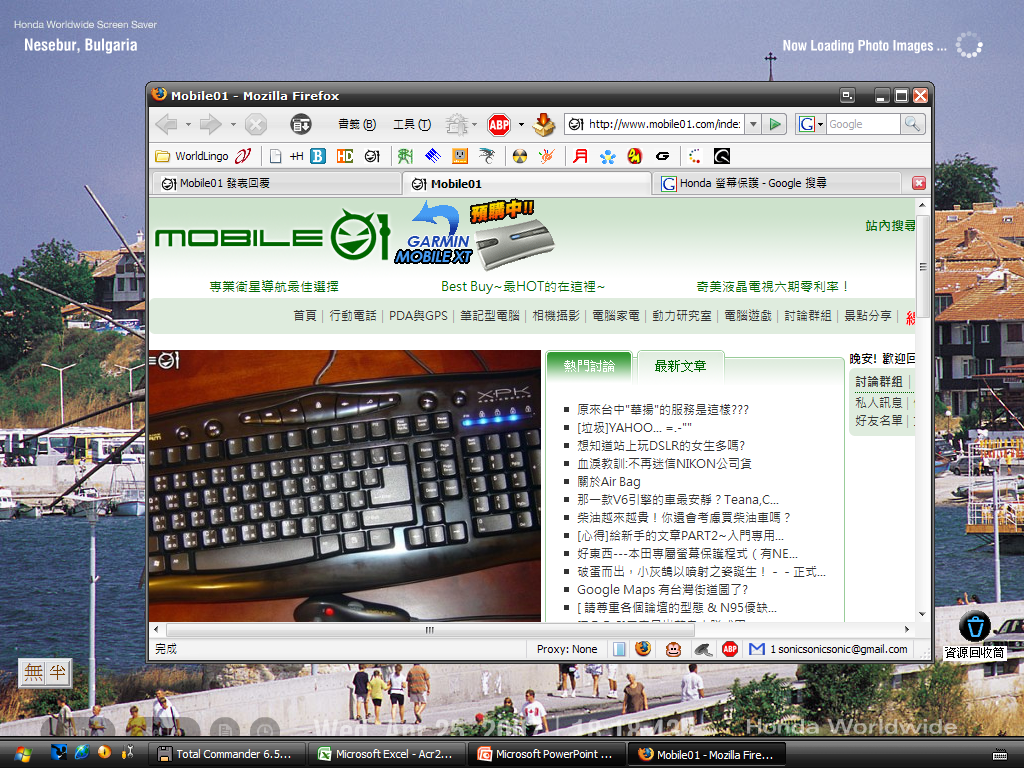Click the yellow radiation symbol bookmark

click(520, 156)
